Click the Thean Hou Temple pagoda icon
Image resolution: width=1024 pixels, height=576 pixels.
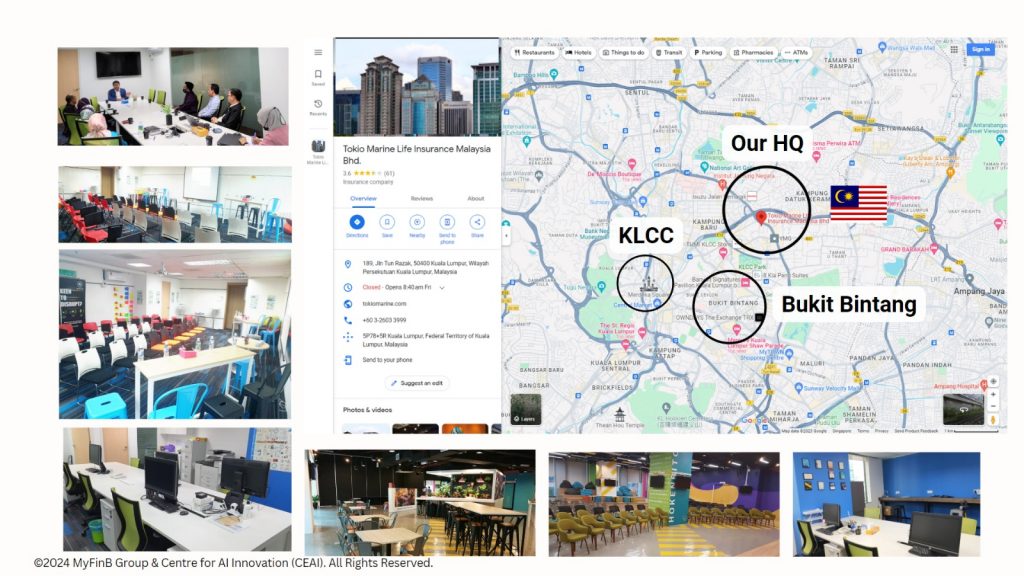click(x=620, y=414)
